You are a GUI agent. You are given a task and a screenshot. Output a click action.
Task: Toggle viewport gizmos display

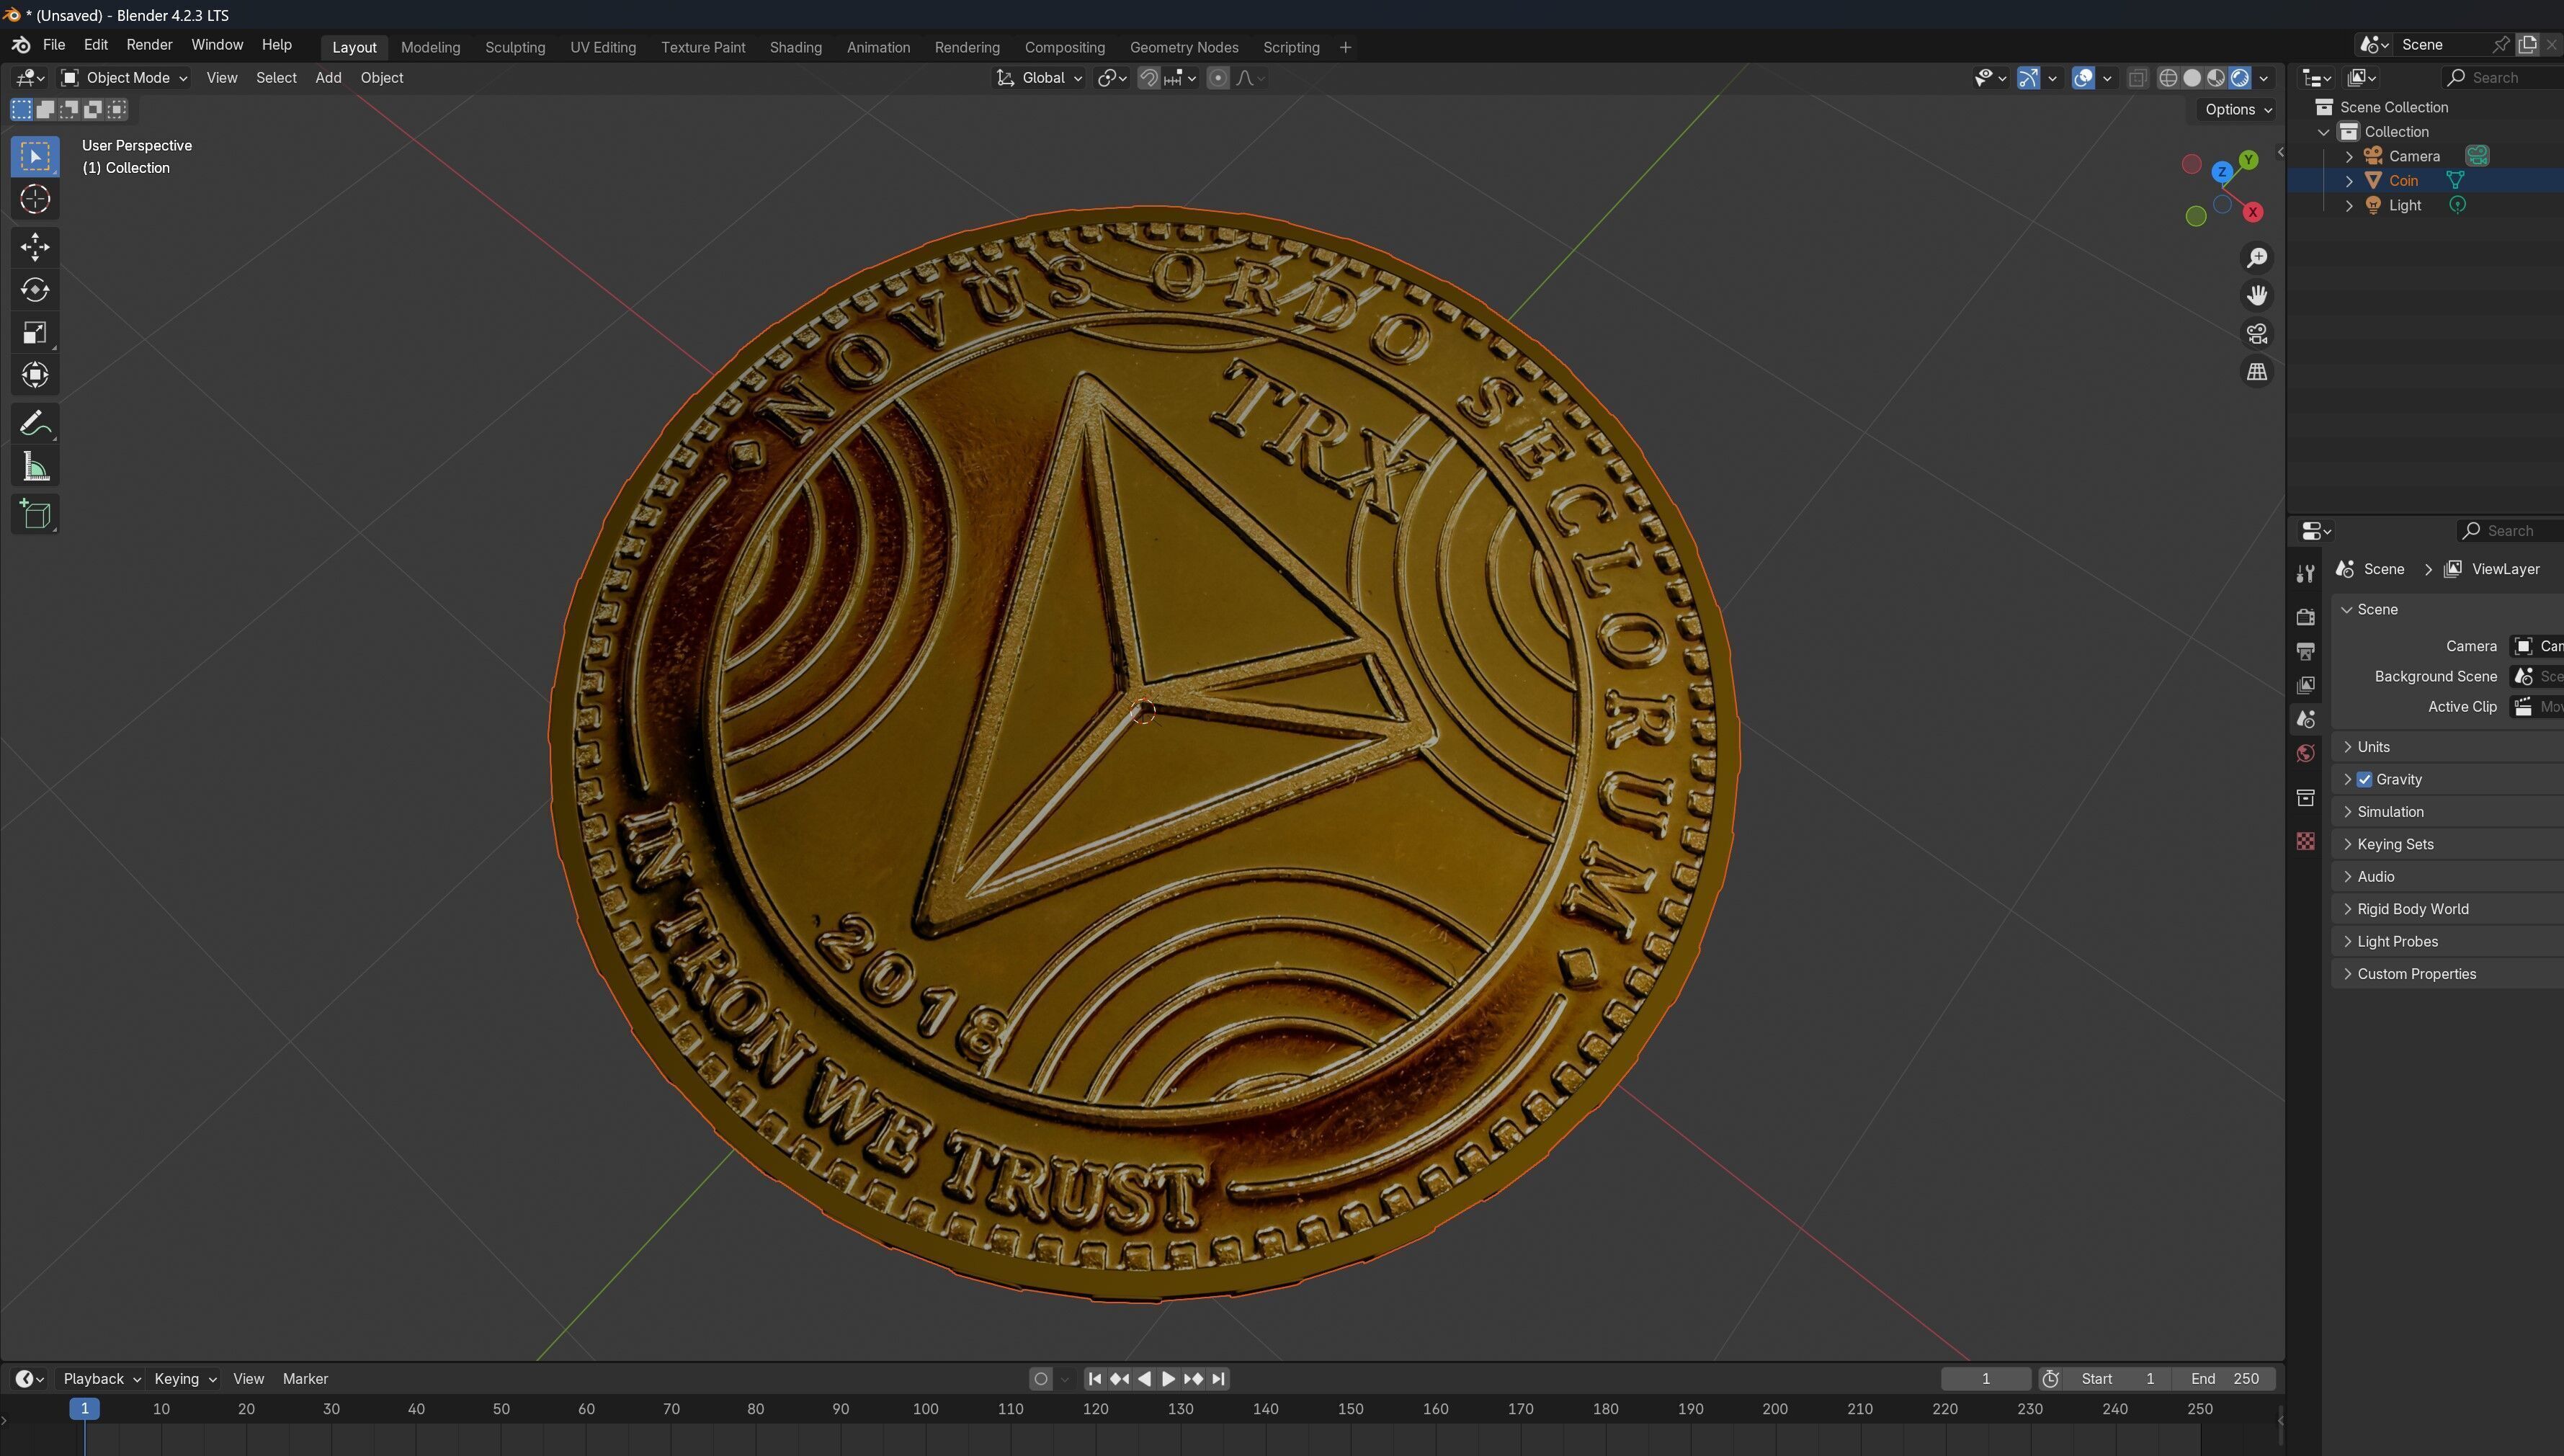click(2028, 78)
